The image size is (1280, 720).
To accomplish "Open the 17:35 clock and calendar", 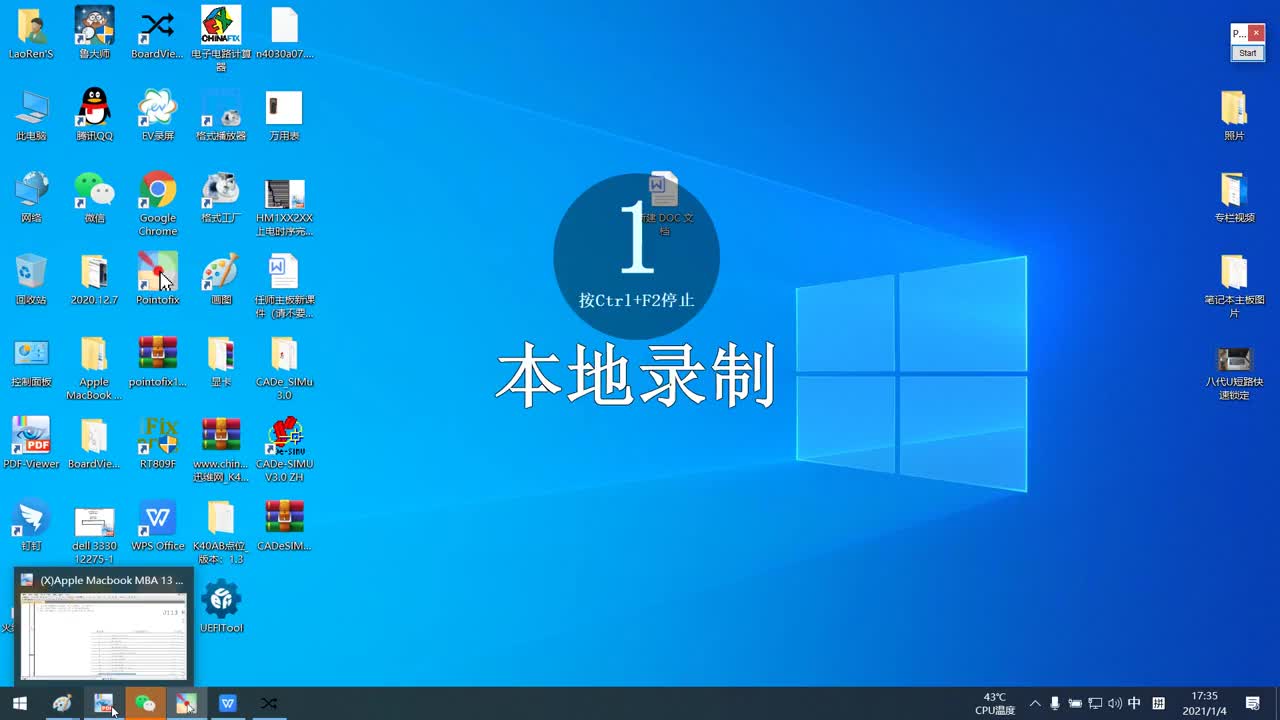I will coord(1204,704).
